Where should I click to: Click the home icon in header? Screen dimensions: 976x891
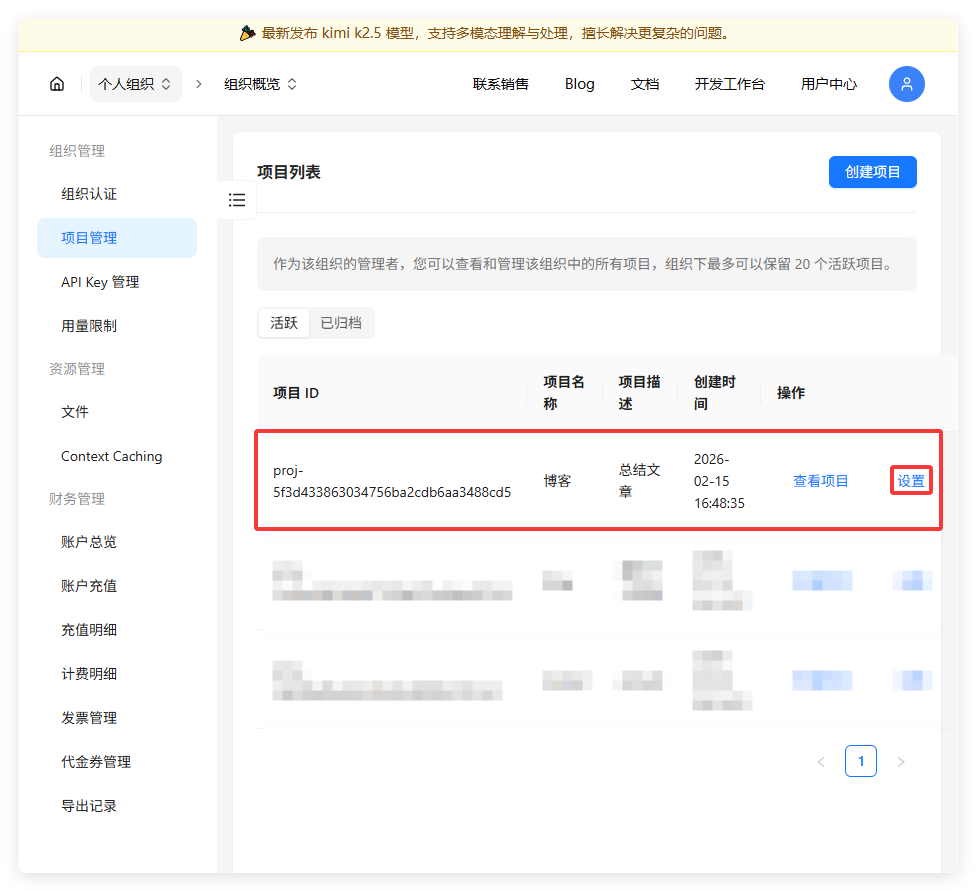pyautogui.click(x=57, y=84)
